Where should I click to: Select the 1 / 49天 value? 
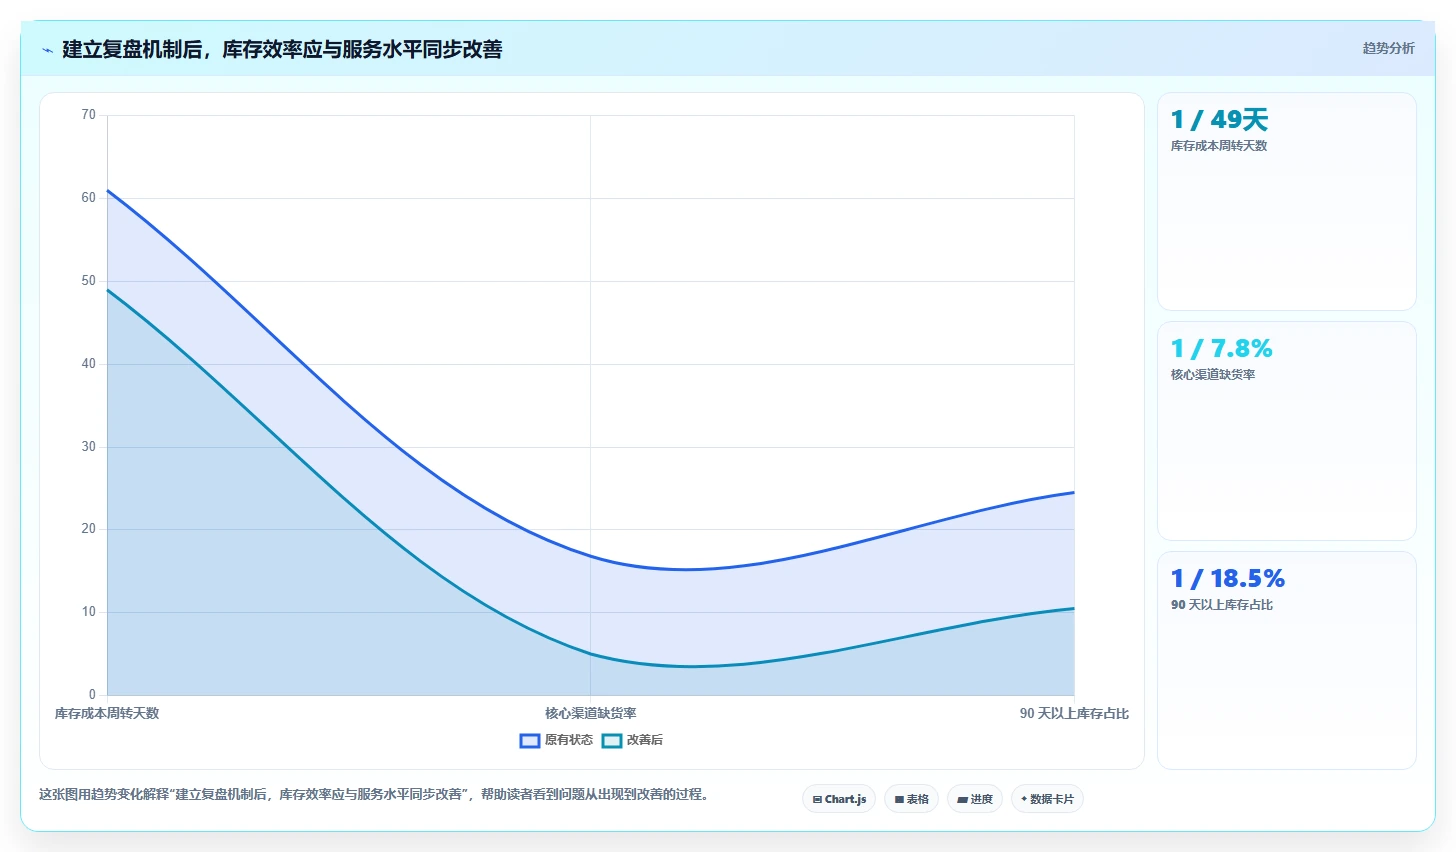[x=1219, y=120]
